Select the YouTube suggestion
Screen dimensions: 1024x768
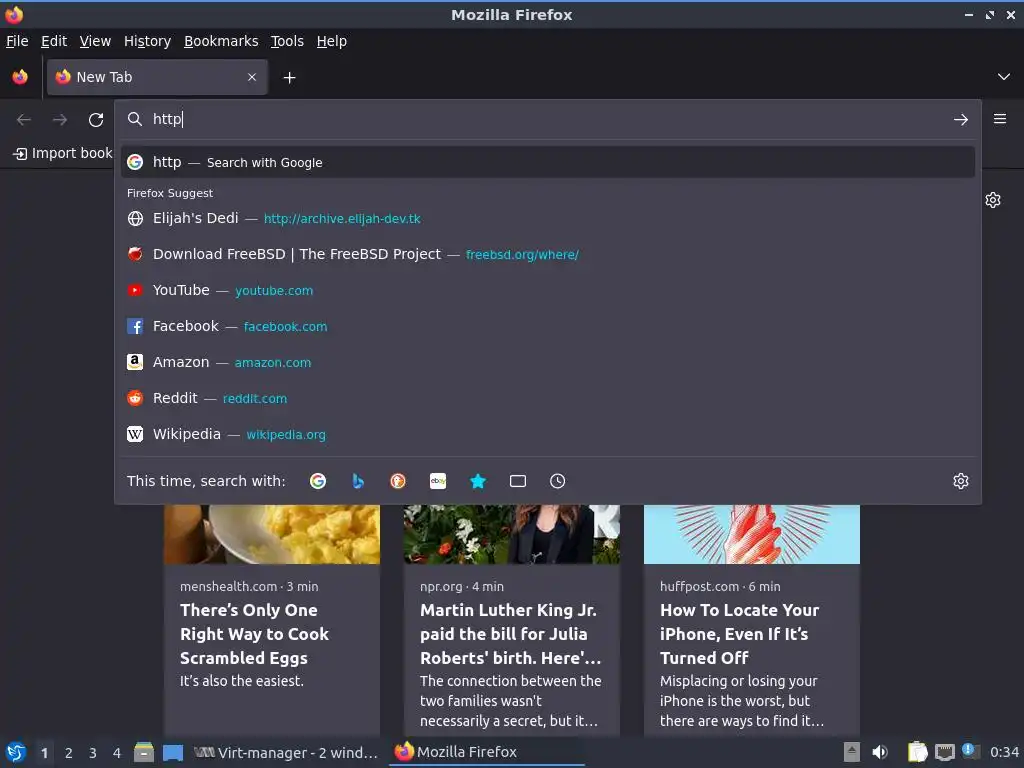[x=548, y=290]
